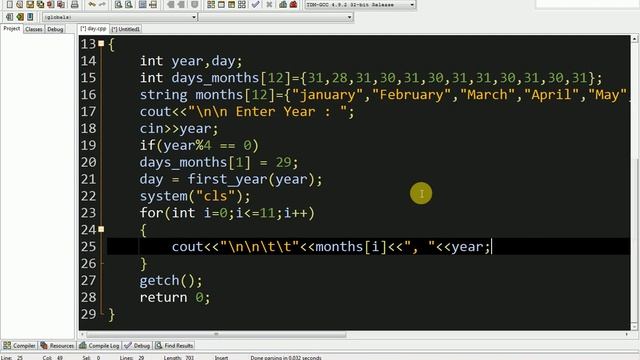Screen dimensions: 640x360
Task: Click the Redo arrow icon
Action: 102,4
